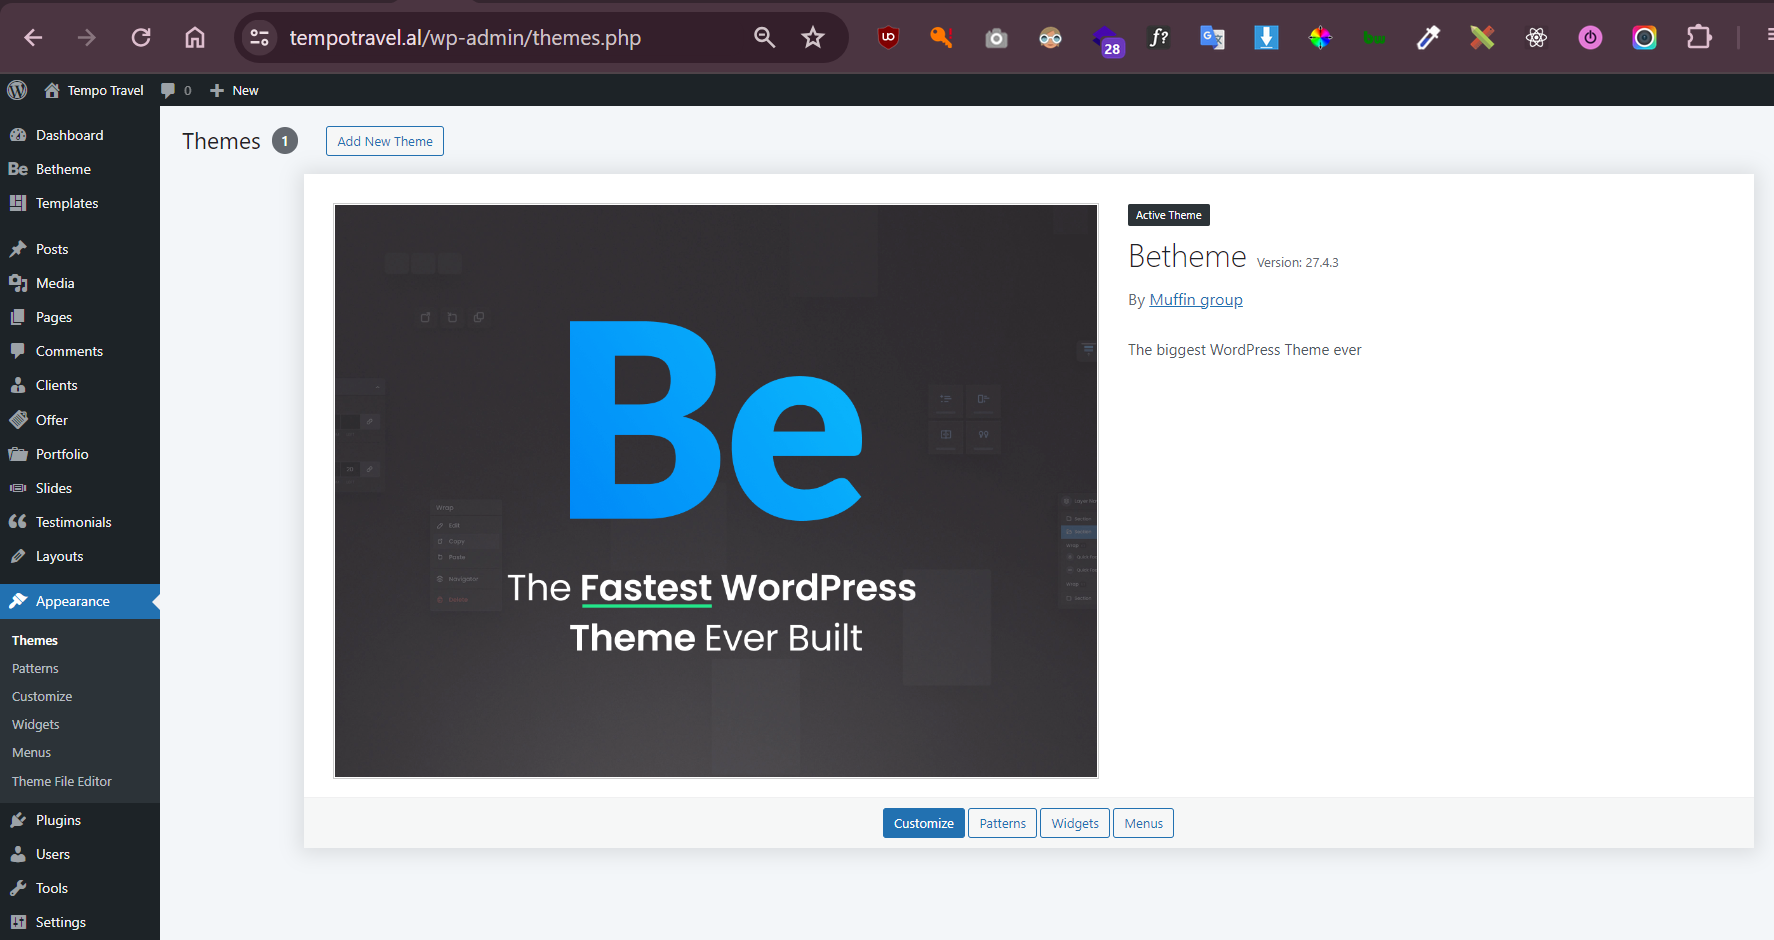
Task: Open Menus in the Appearance submenu
Action: pyautogui.click(x=31, y=752)
